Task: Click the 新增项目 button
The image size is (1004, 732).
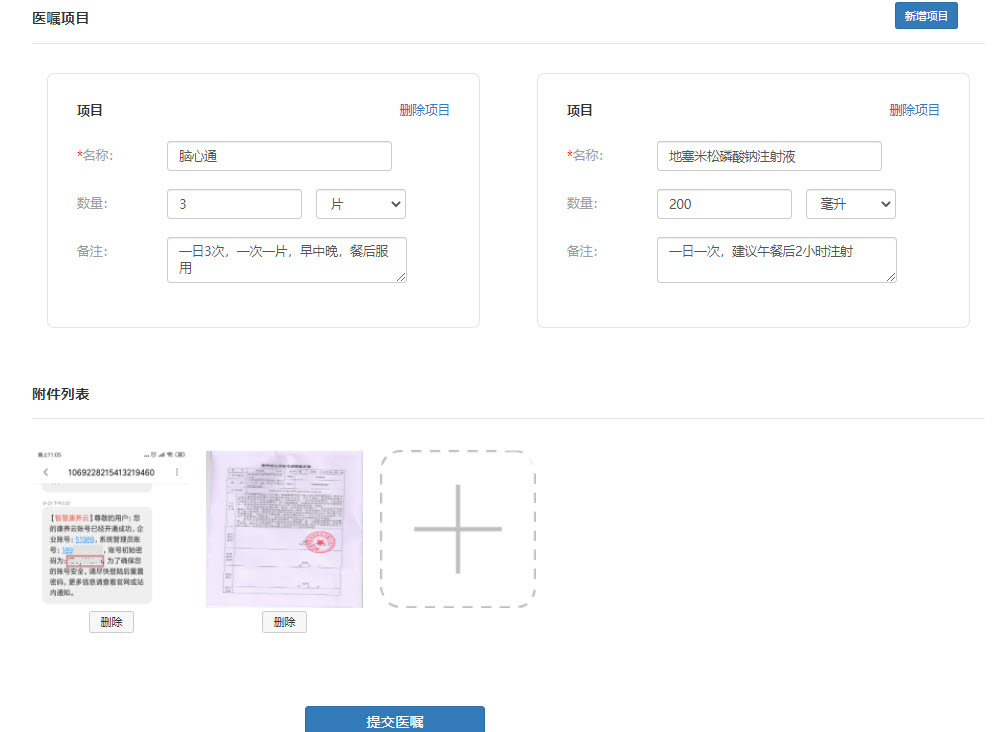Action: click(x=925, y=15)
